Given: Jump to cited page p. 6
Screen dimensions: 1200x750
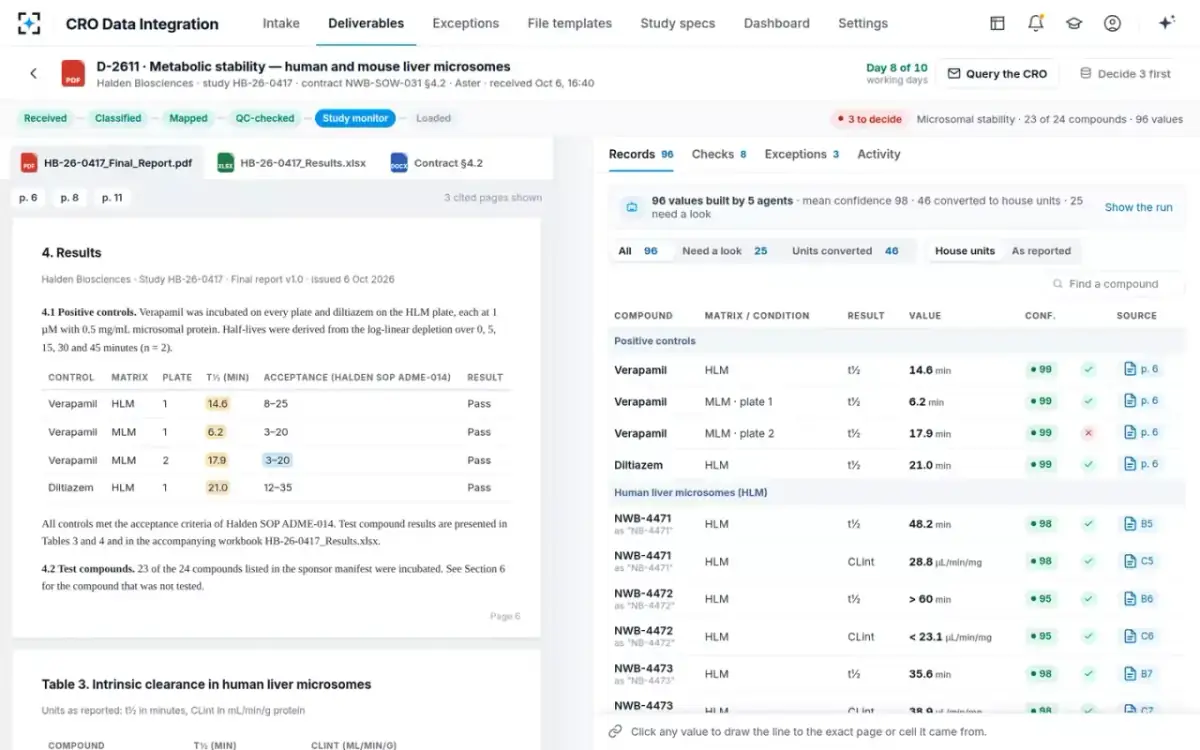Looking at the screenshot, I should (28, 198).
